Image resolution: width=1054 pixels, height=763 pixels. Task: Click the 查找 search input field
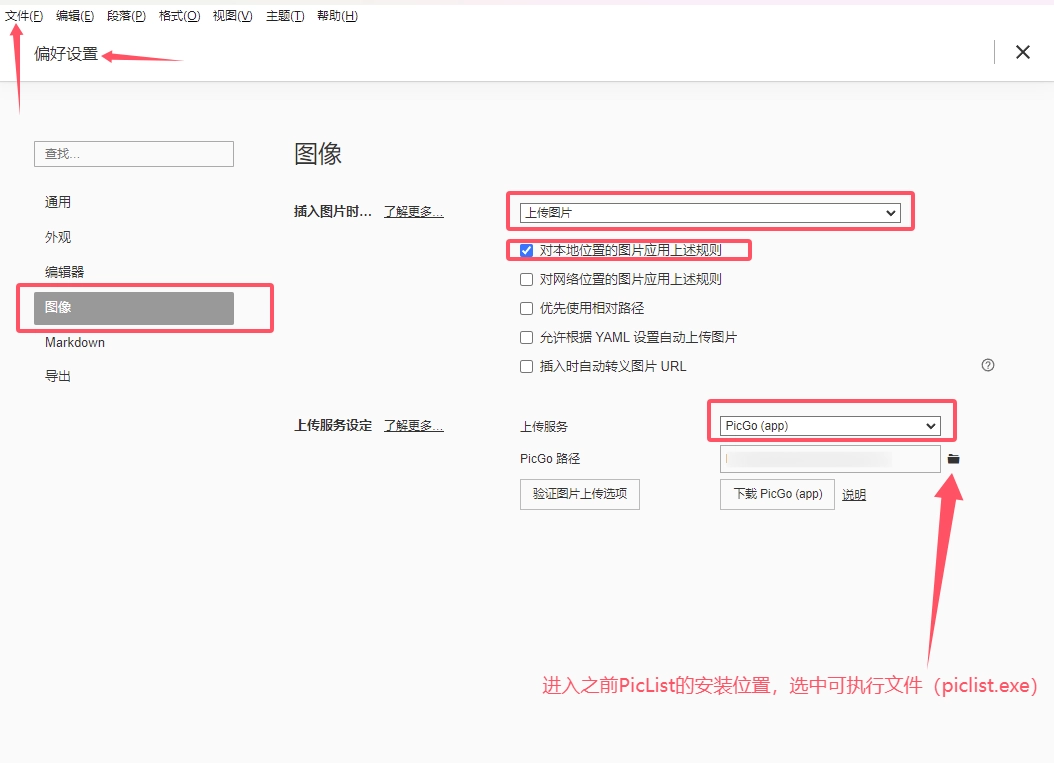(x=134, y=154)
